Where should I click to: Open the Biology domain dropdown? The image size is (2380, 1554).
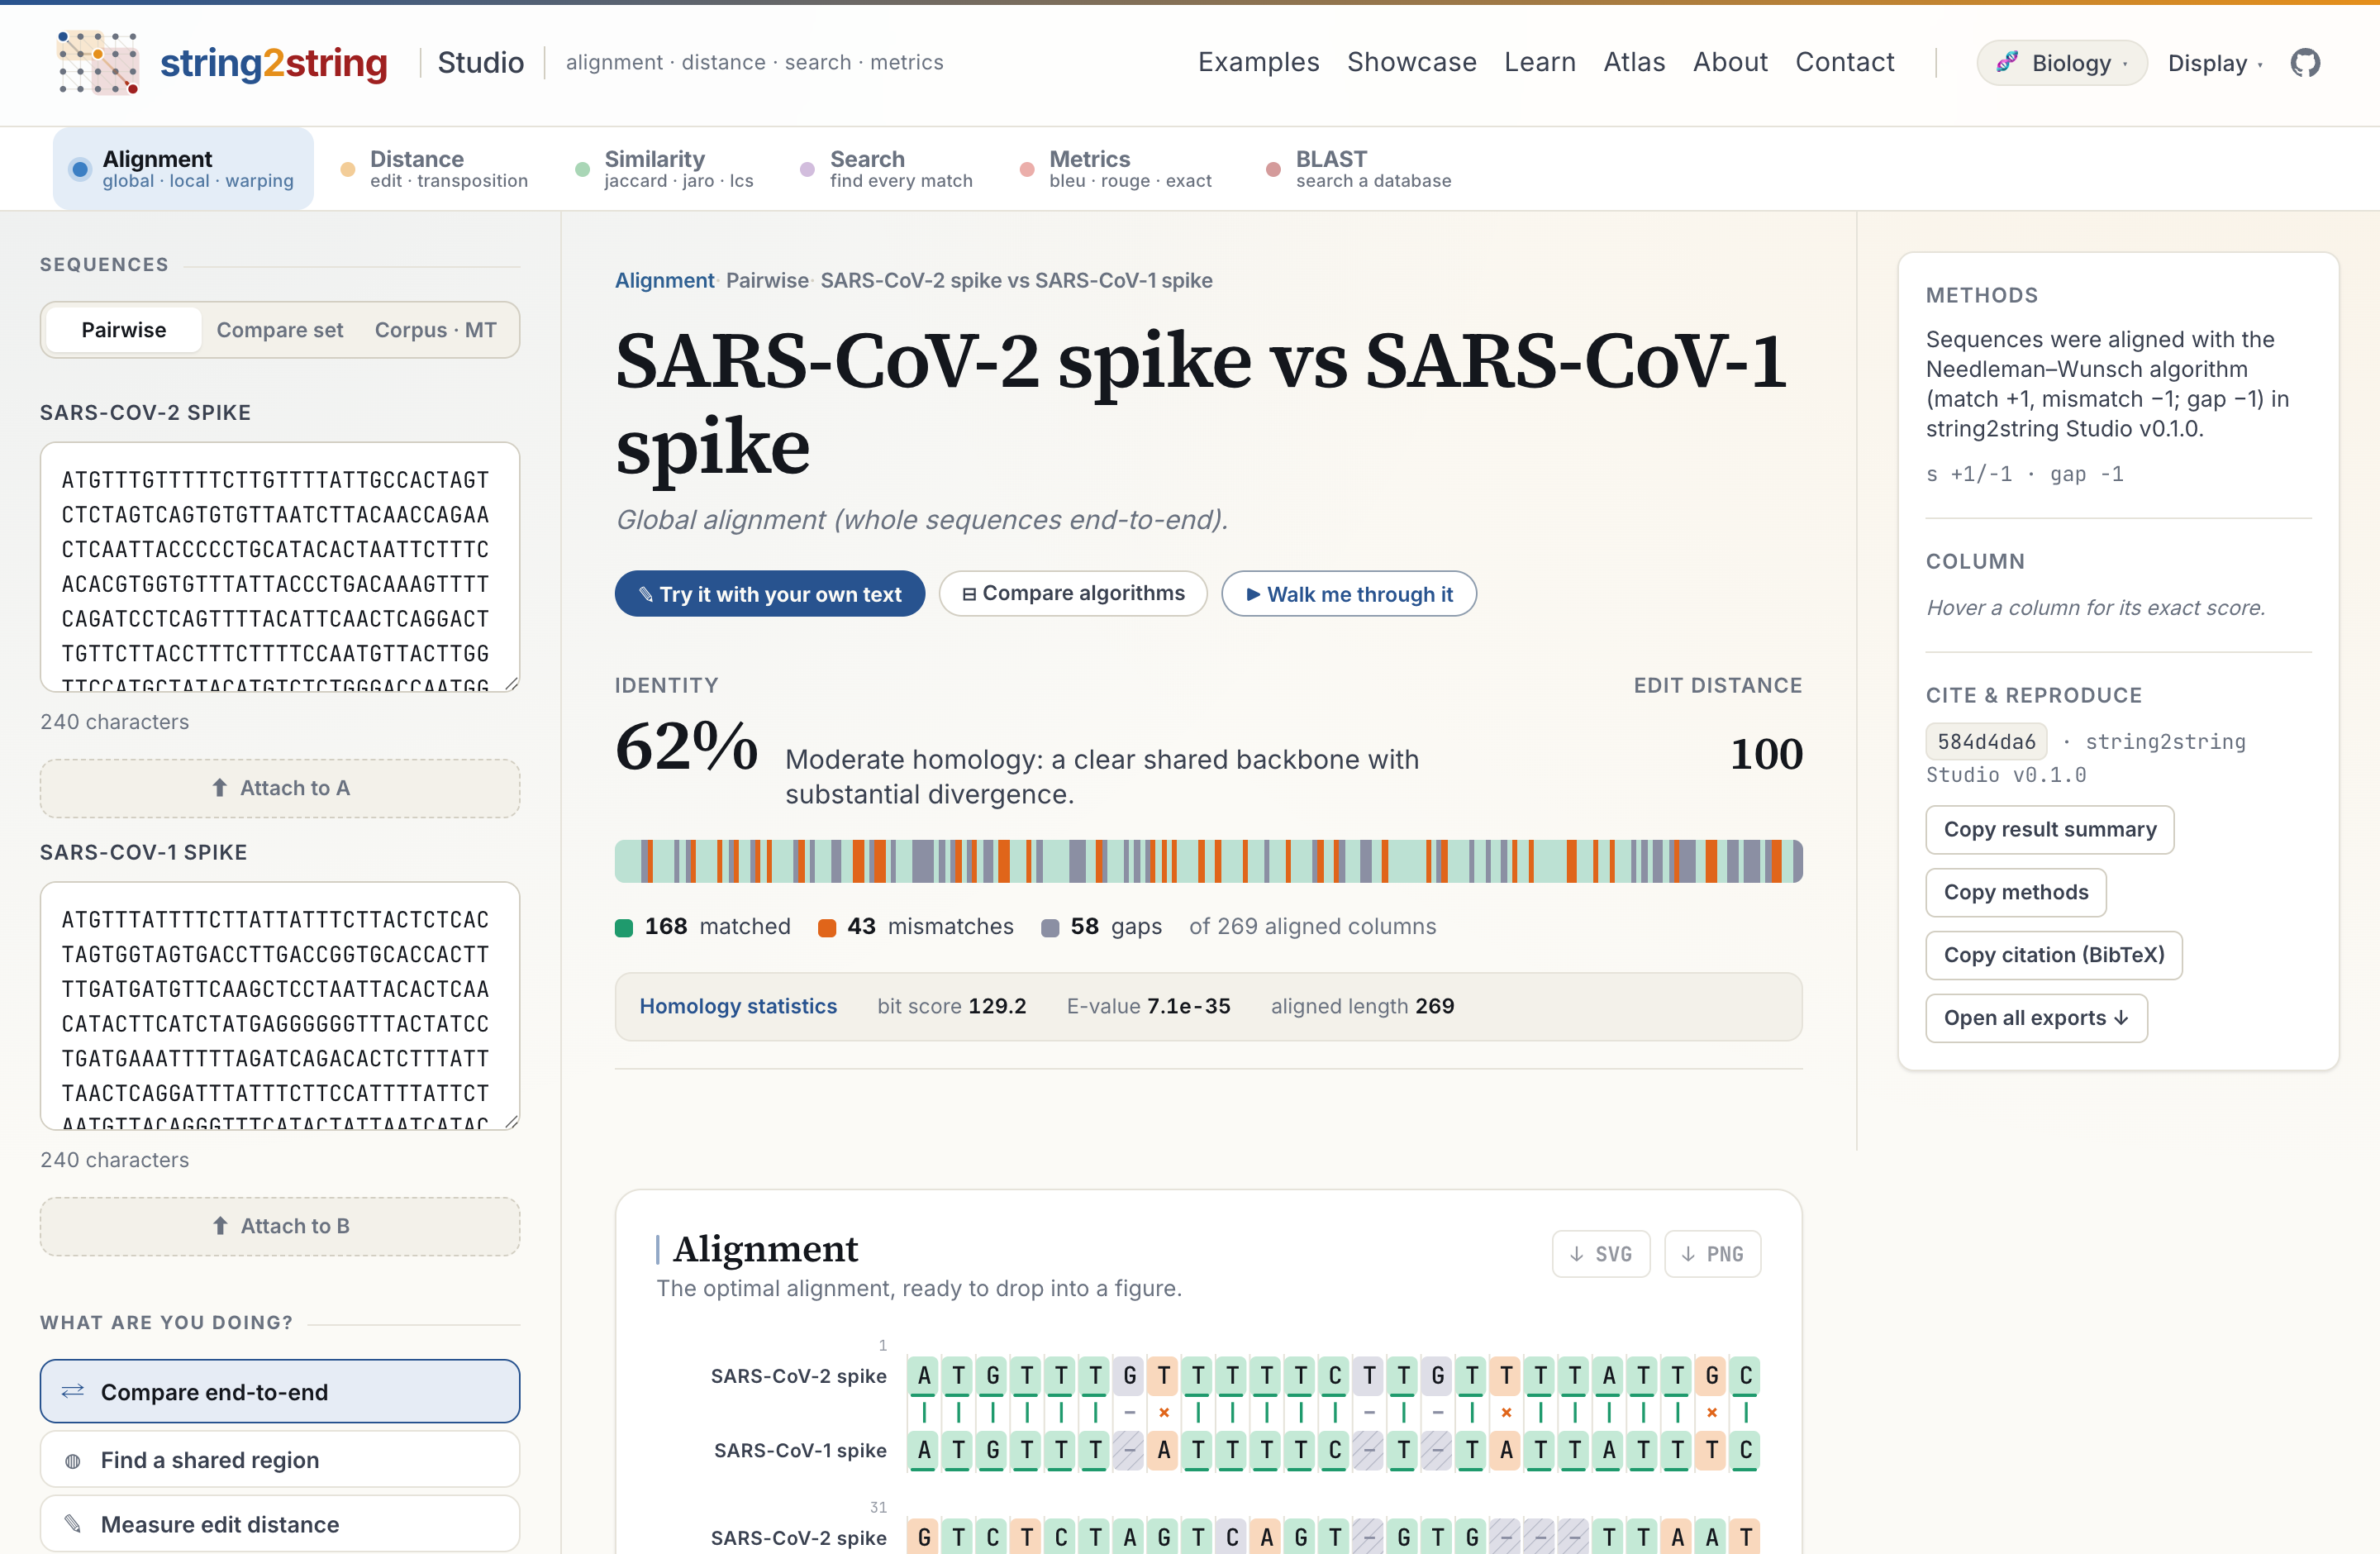(x=2062, y=63)
